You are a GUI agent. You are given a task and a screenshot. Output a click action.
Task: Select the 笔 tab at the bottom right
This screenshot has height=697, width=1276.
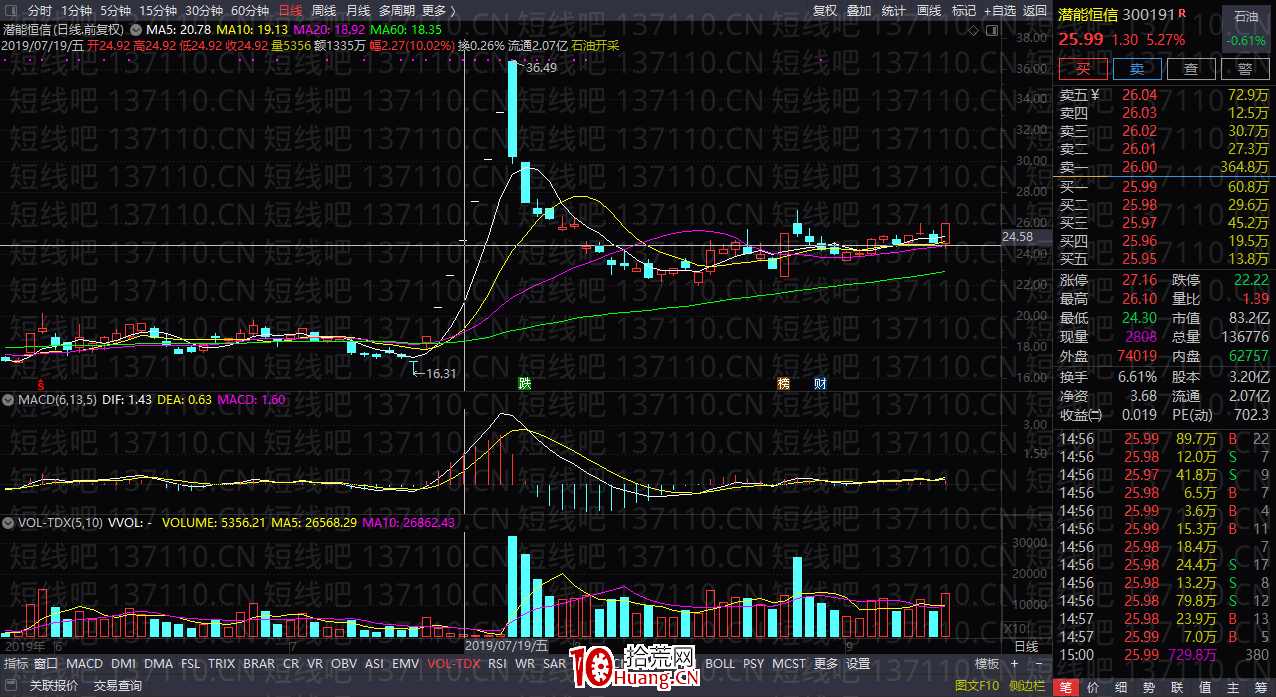tap(1066, 686)
